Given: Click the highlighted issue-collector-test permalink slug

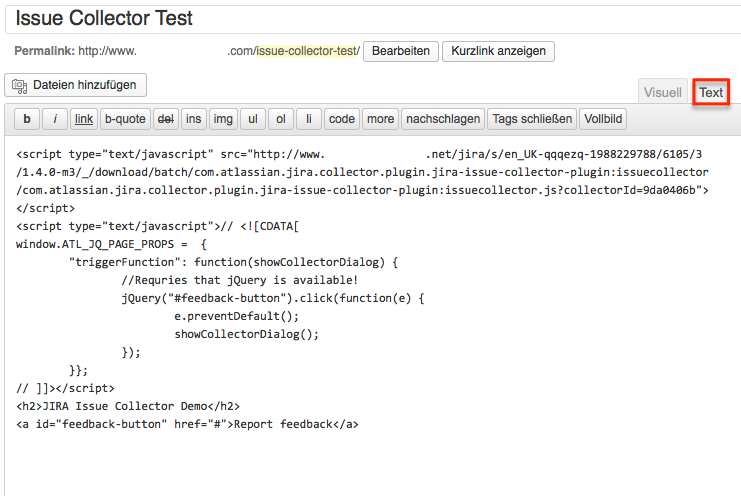Looking at the screenshot, I should pos(308,51).
